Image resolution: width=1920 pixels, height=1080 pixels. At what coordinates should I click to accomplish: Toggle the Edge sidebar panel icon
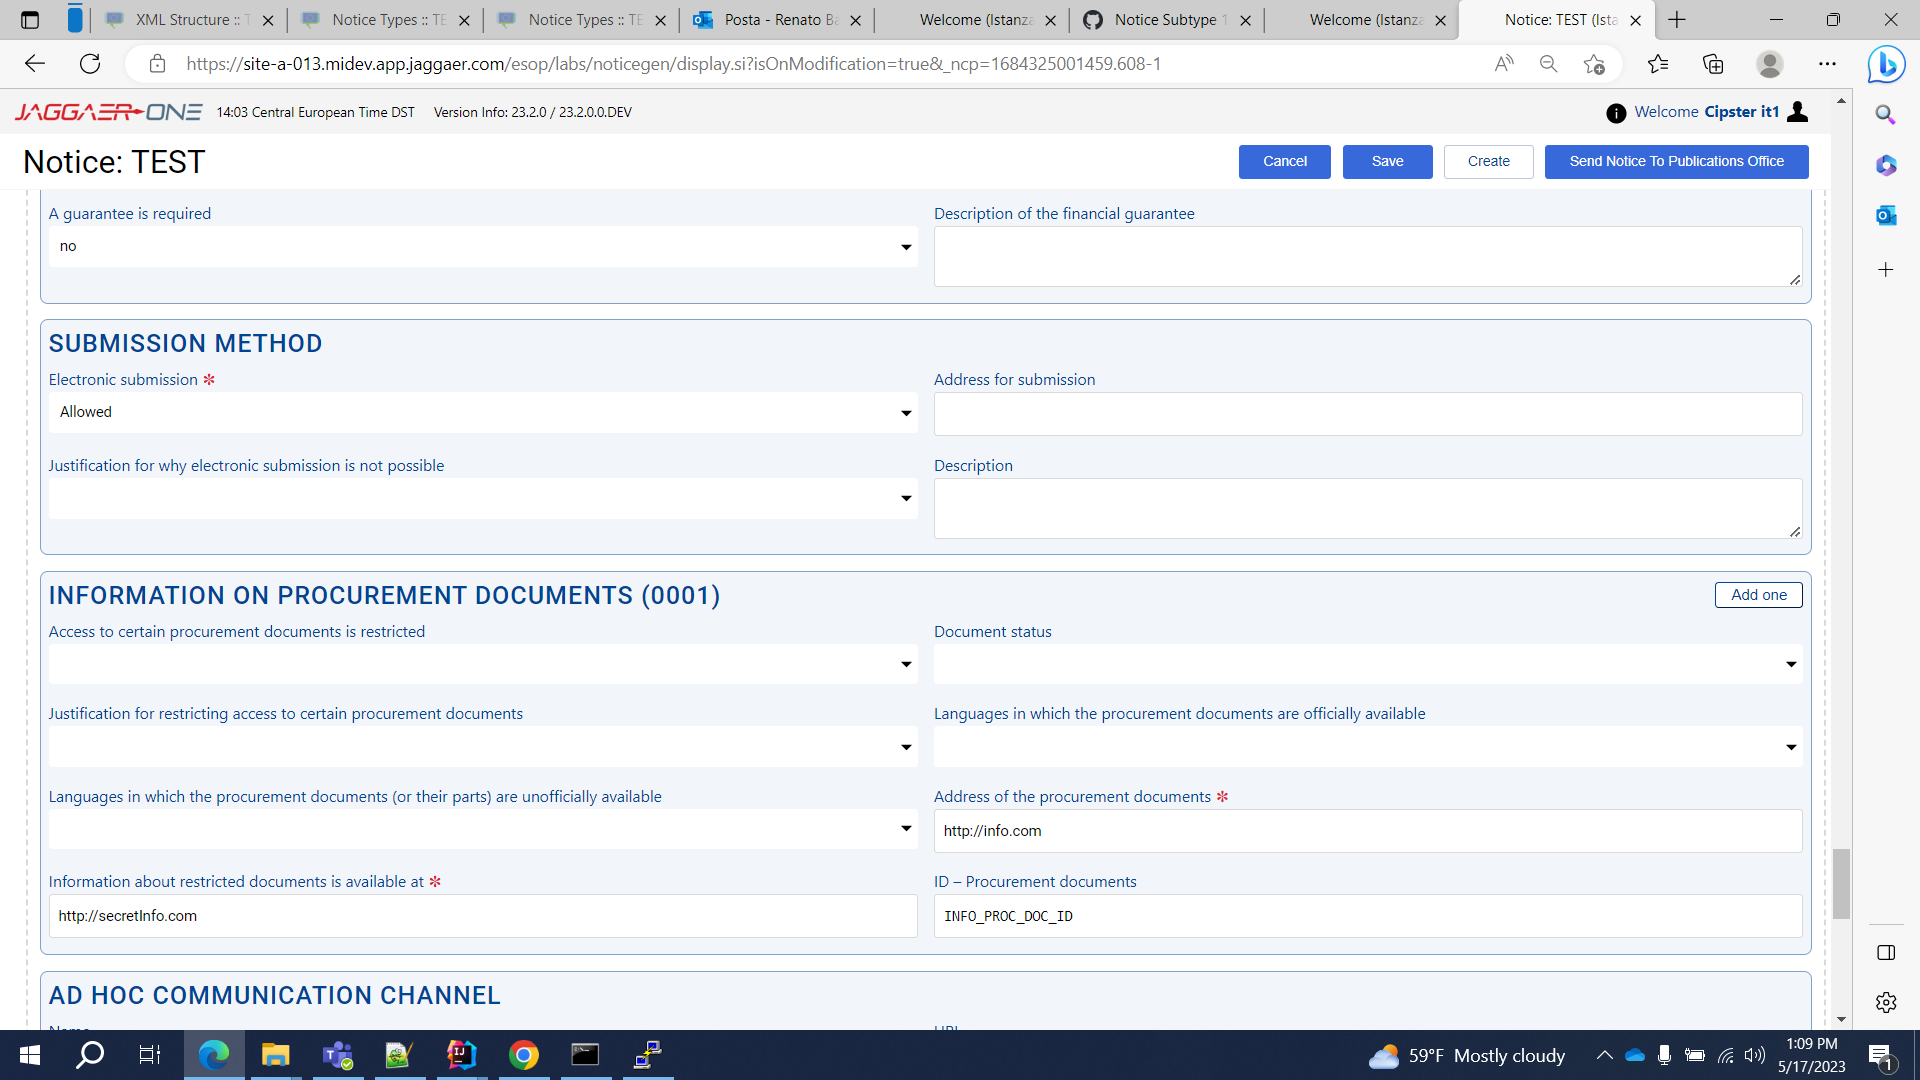(x=1887, y=953)
